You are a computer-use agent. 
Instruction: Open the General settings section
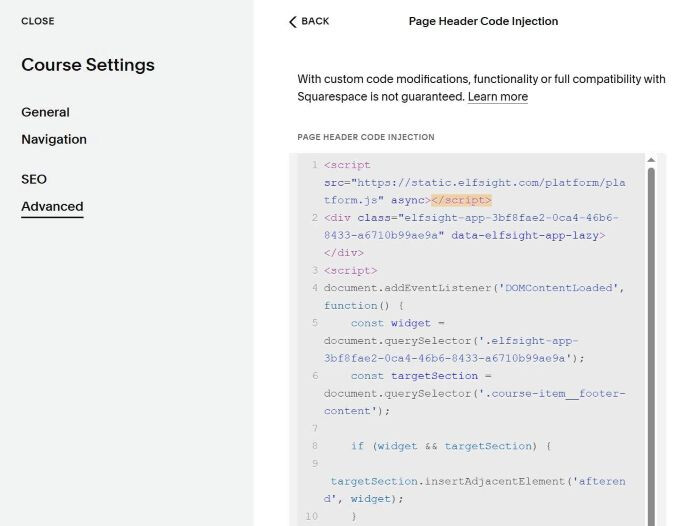point(46,112)
